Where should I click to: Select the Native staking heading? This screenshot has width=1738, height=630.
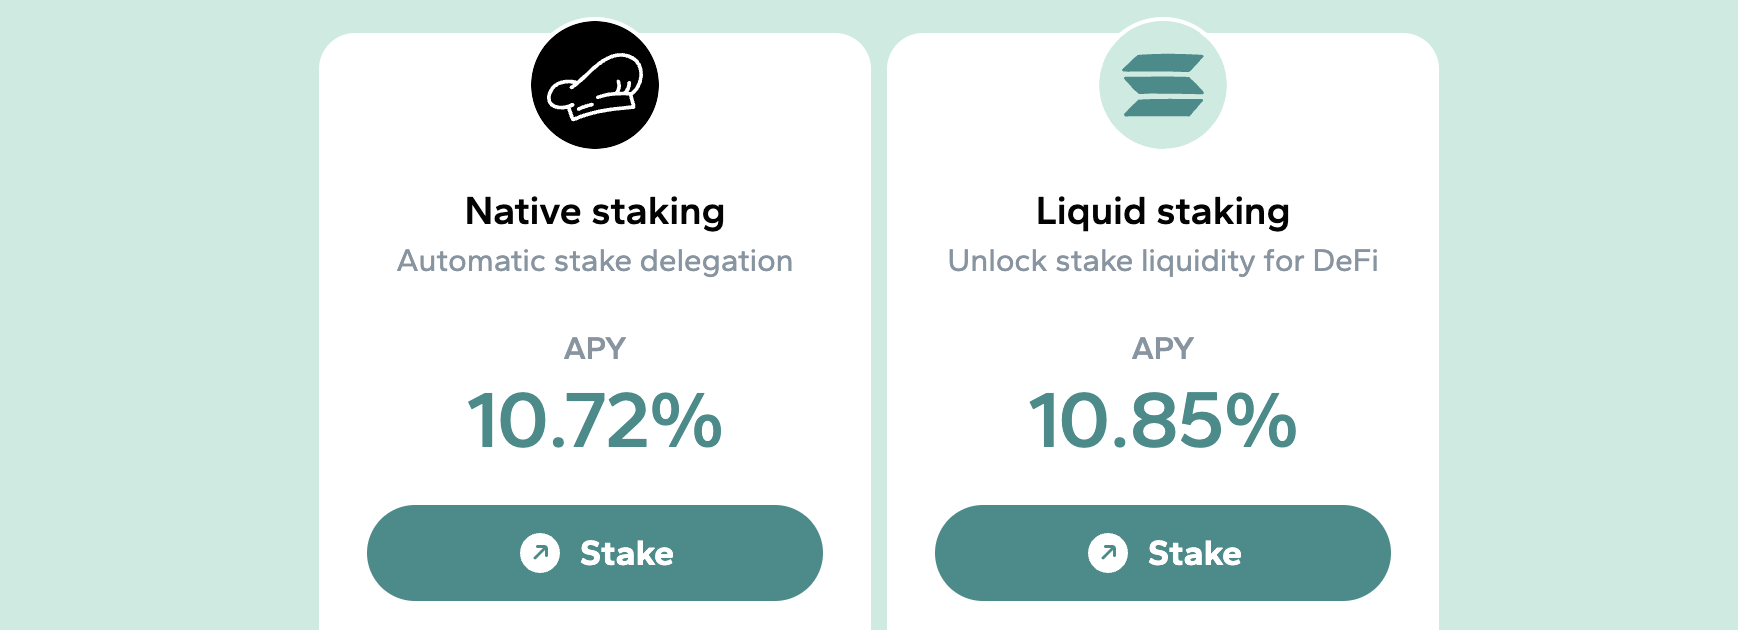595,212
